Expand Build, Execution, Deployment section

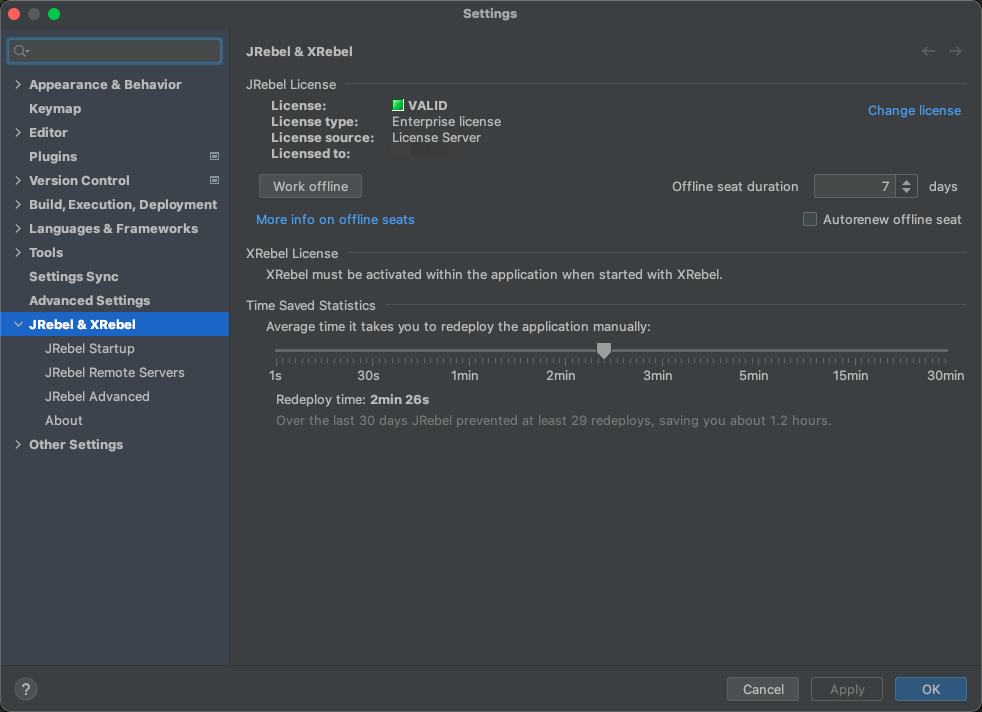pos(18,204)
